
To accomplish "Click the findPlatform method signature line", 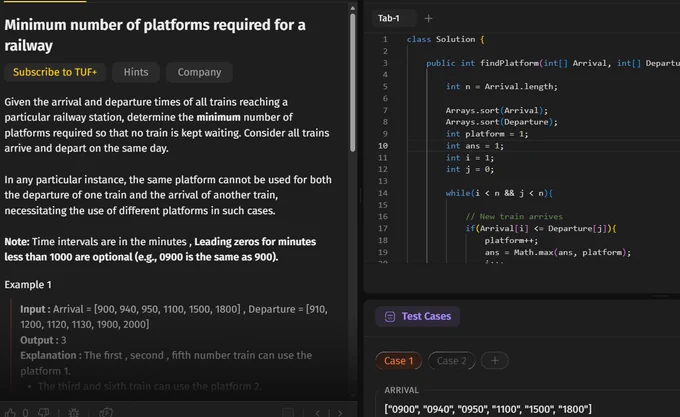I will click(553, 63).
